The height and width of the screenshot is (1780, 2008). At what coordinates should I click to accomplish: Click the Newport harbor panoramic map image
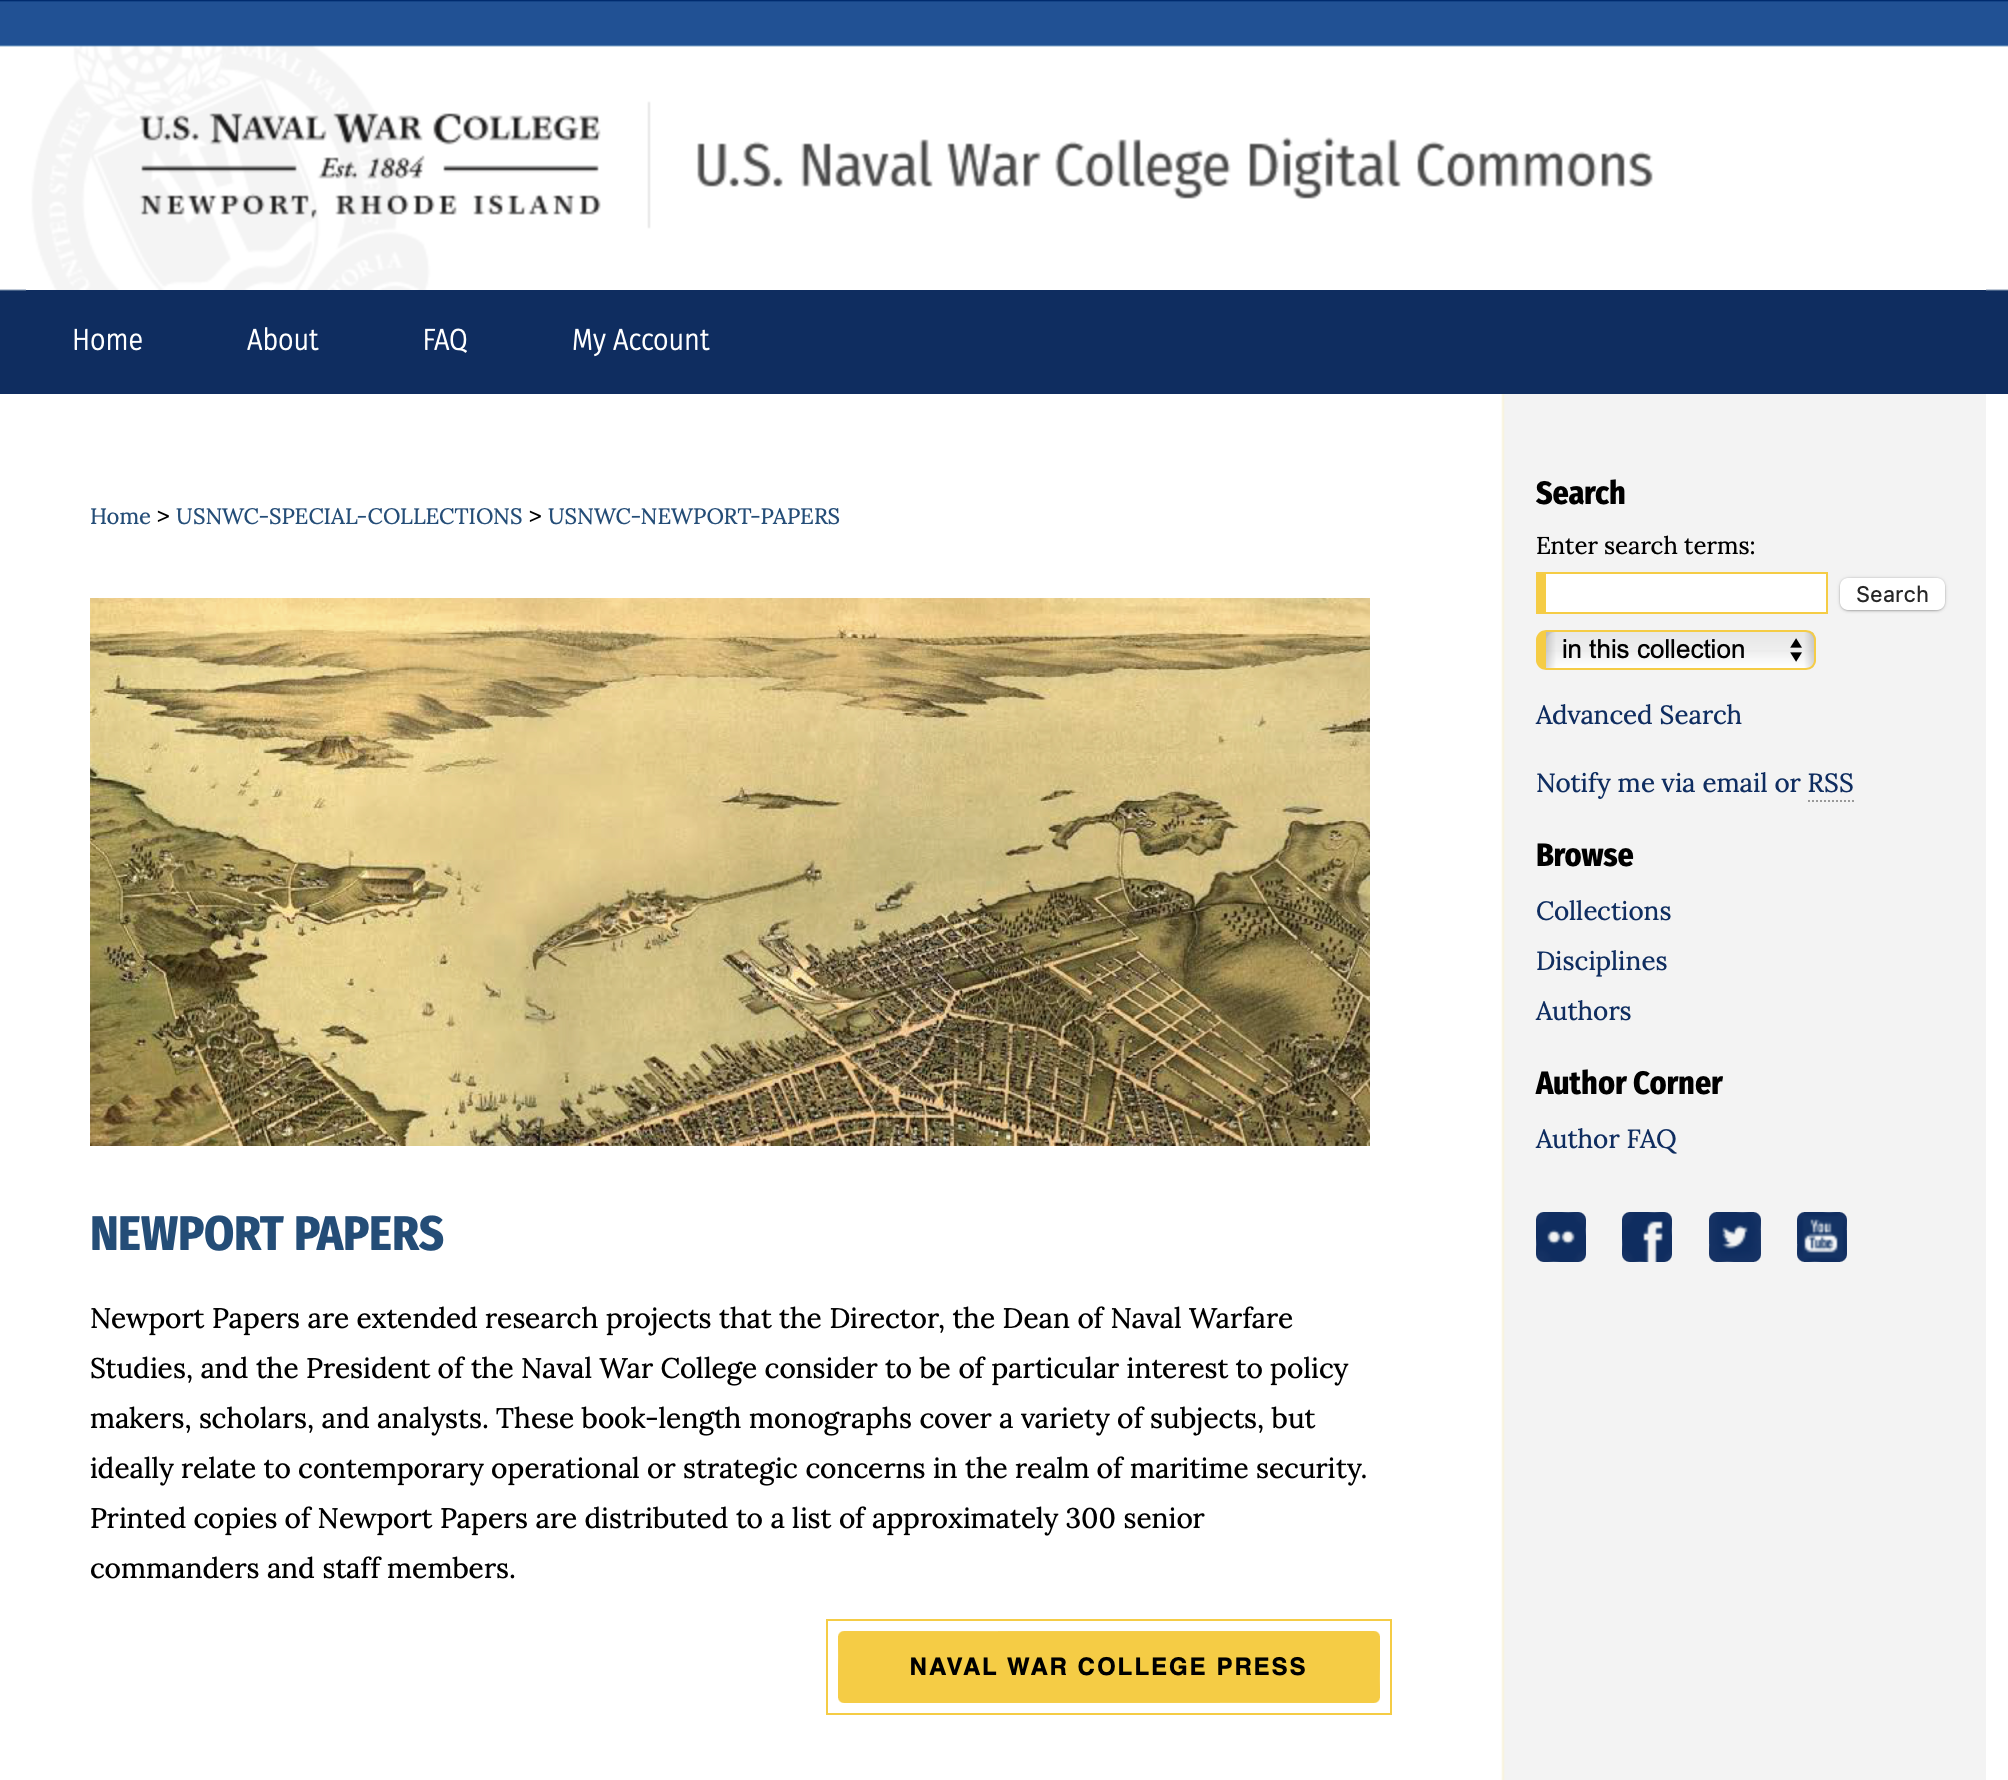coord(730,872)
